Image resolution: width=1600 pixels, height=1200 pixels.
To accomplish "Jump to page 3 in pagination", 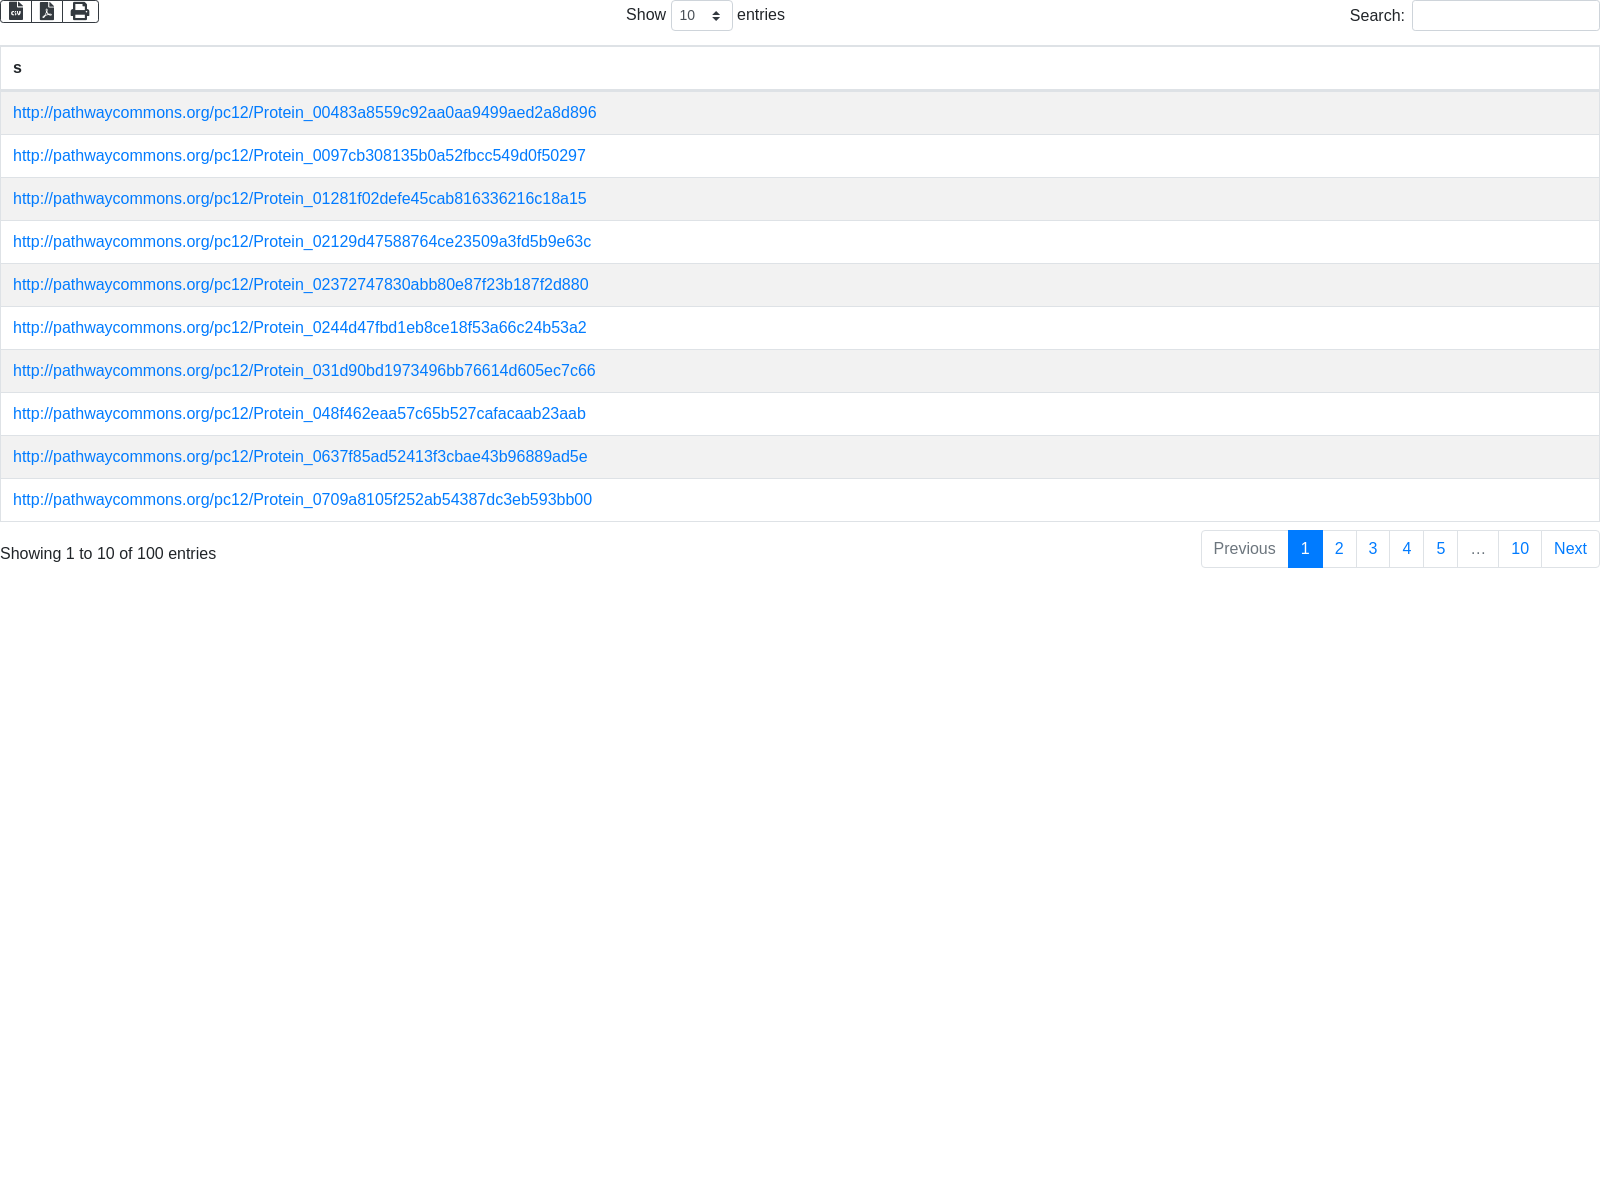I will 1373,549.
